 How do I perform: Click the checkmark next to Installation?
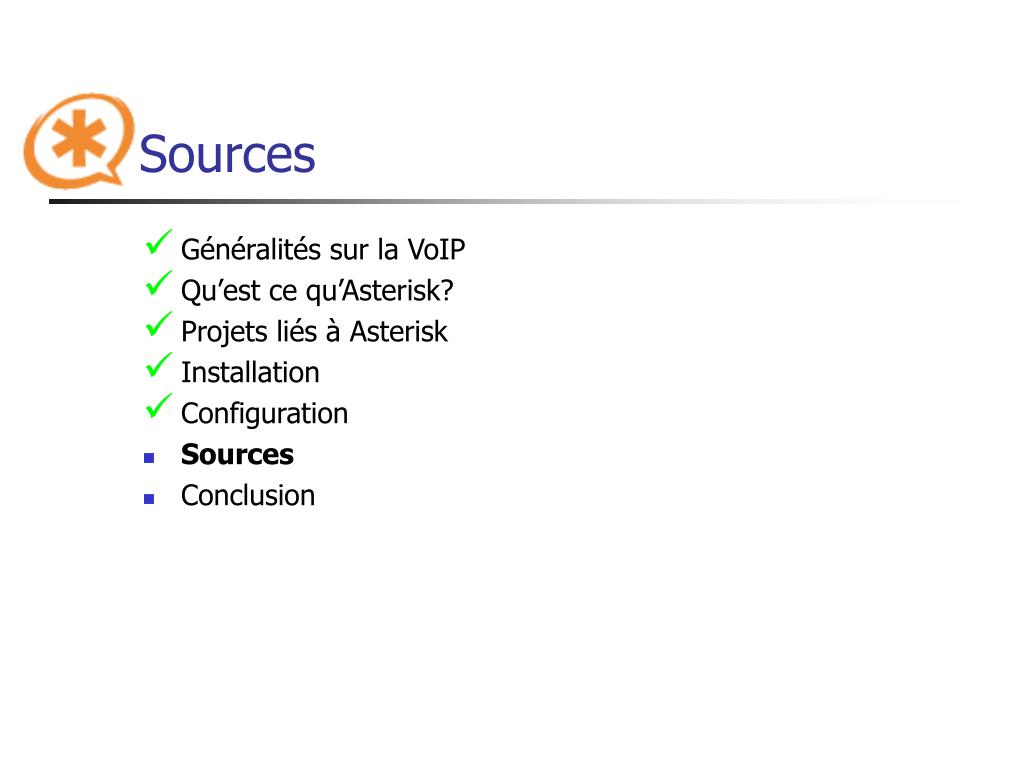click(x=158, y=365)
